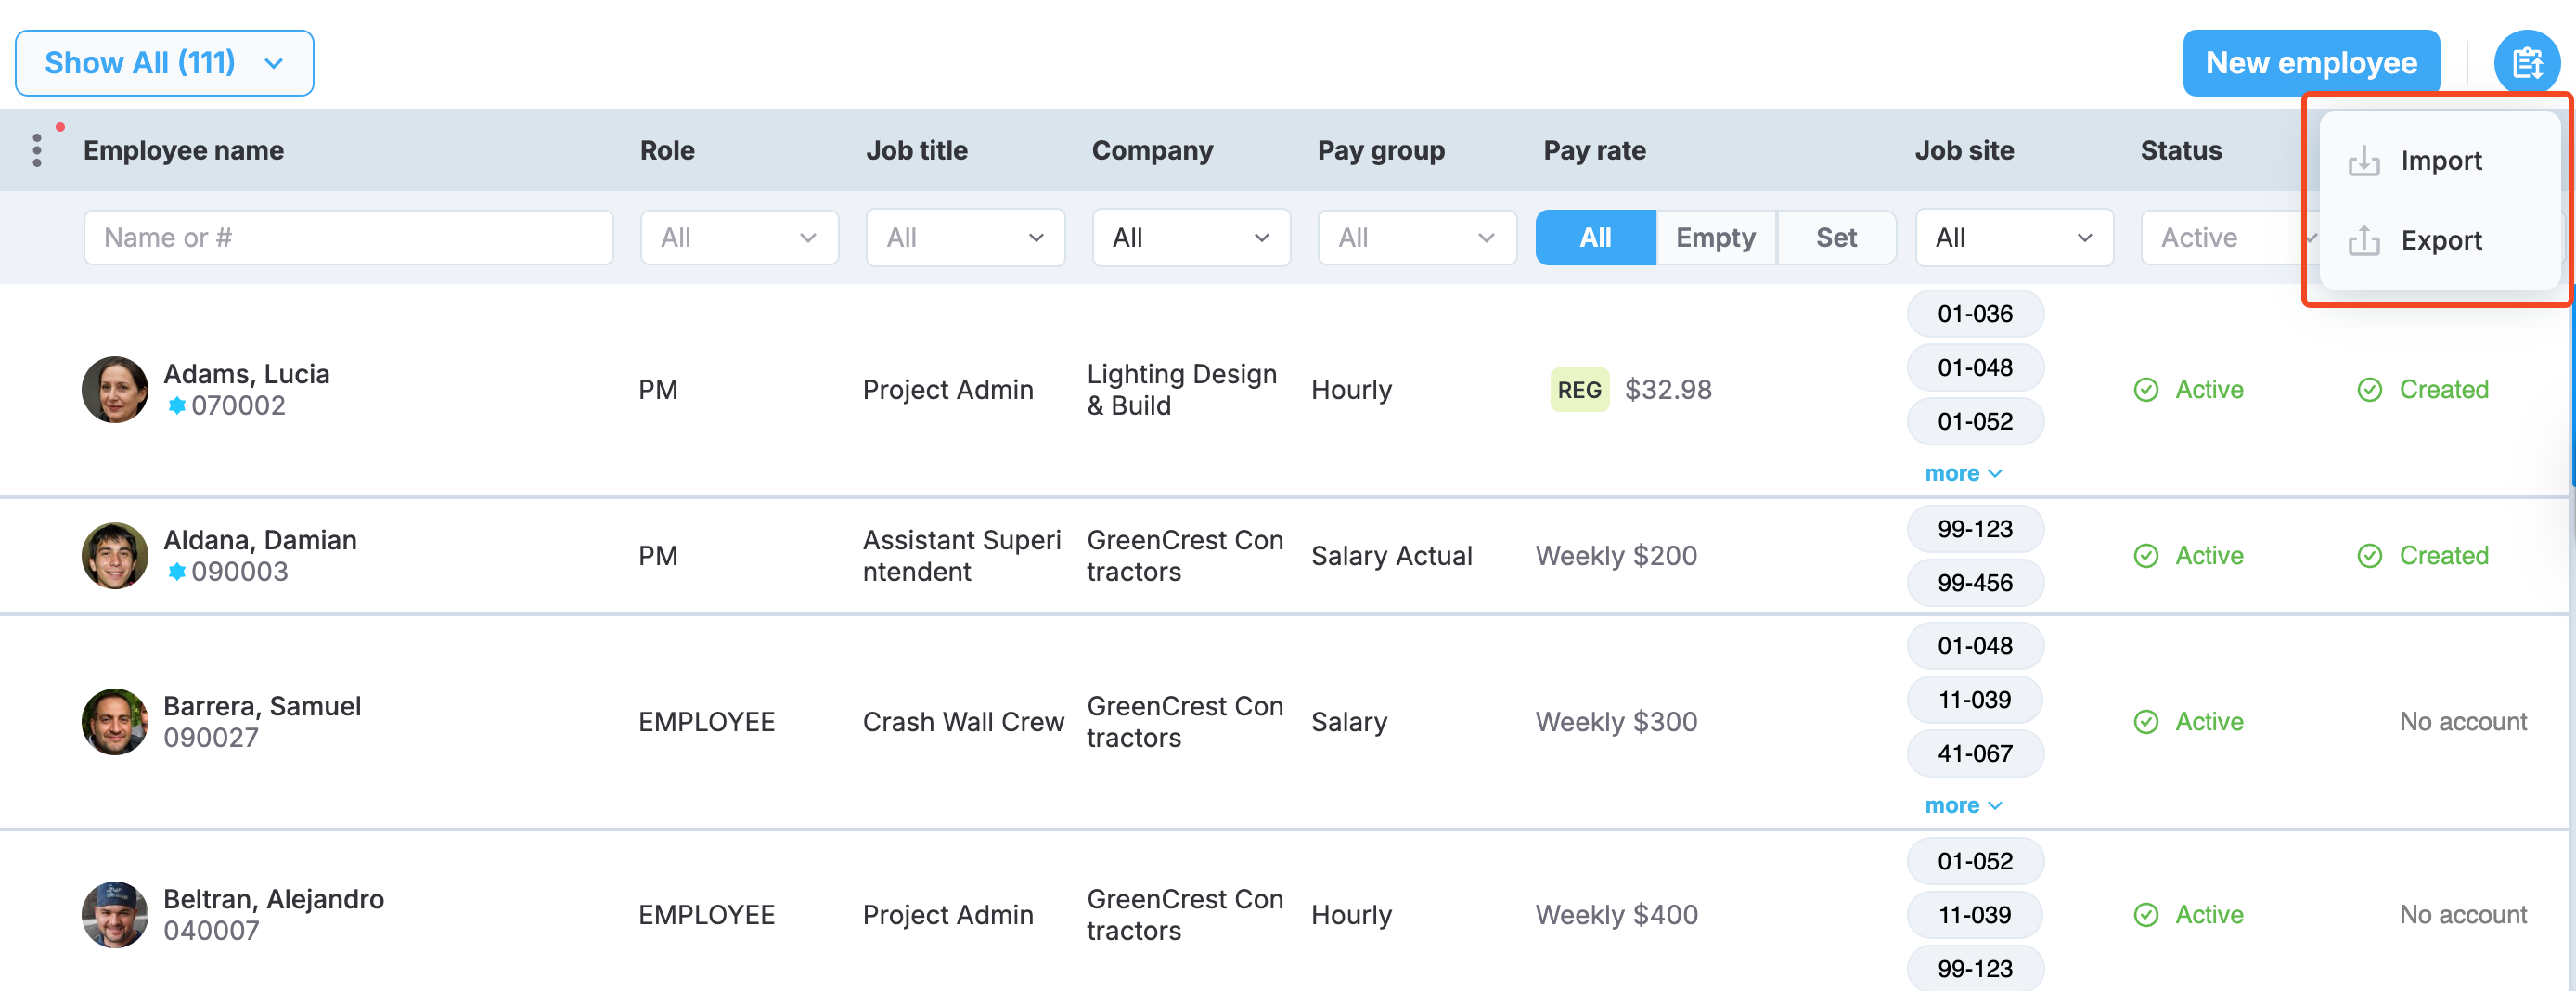Click the verified badge beside 090003
2576x991 pixels.
tap(177, 571)
